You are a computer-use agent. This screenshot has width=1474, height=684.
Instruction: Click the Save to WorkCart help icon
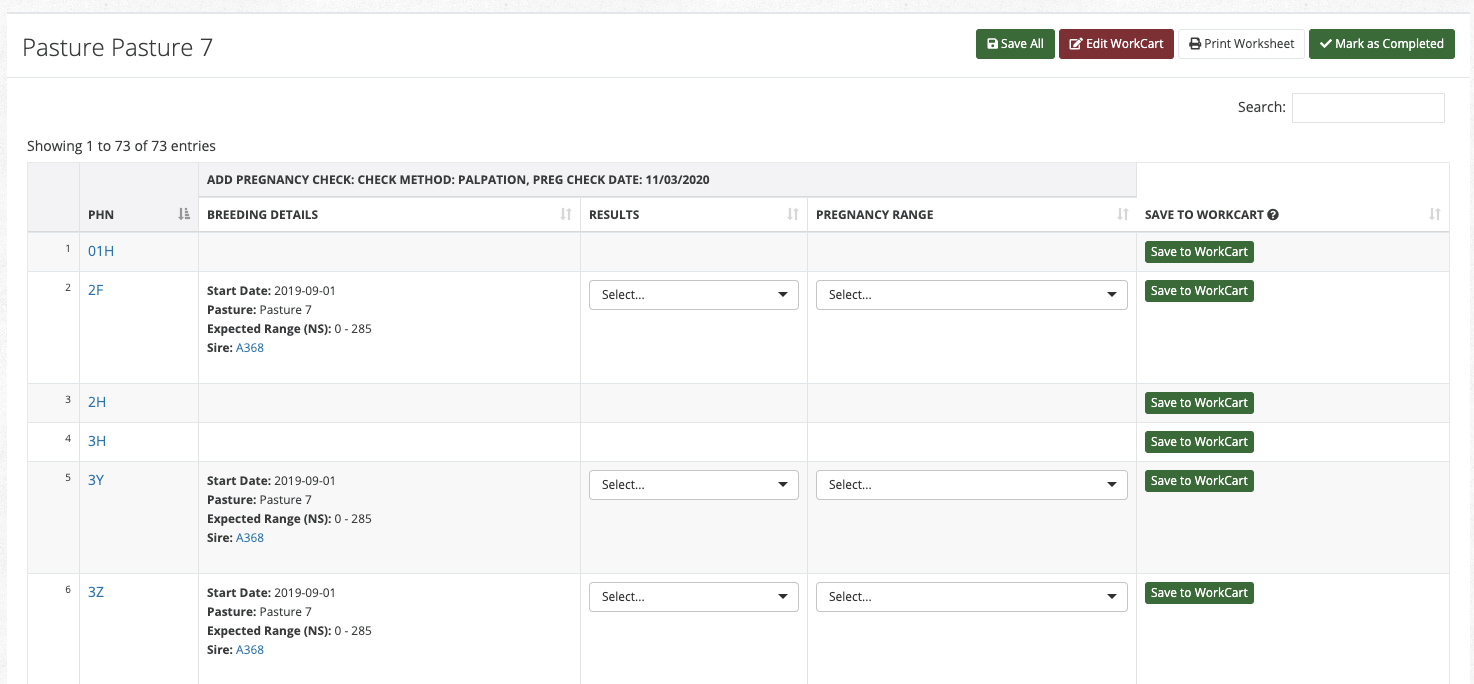tap(1273, 214)
